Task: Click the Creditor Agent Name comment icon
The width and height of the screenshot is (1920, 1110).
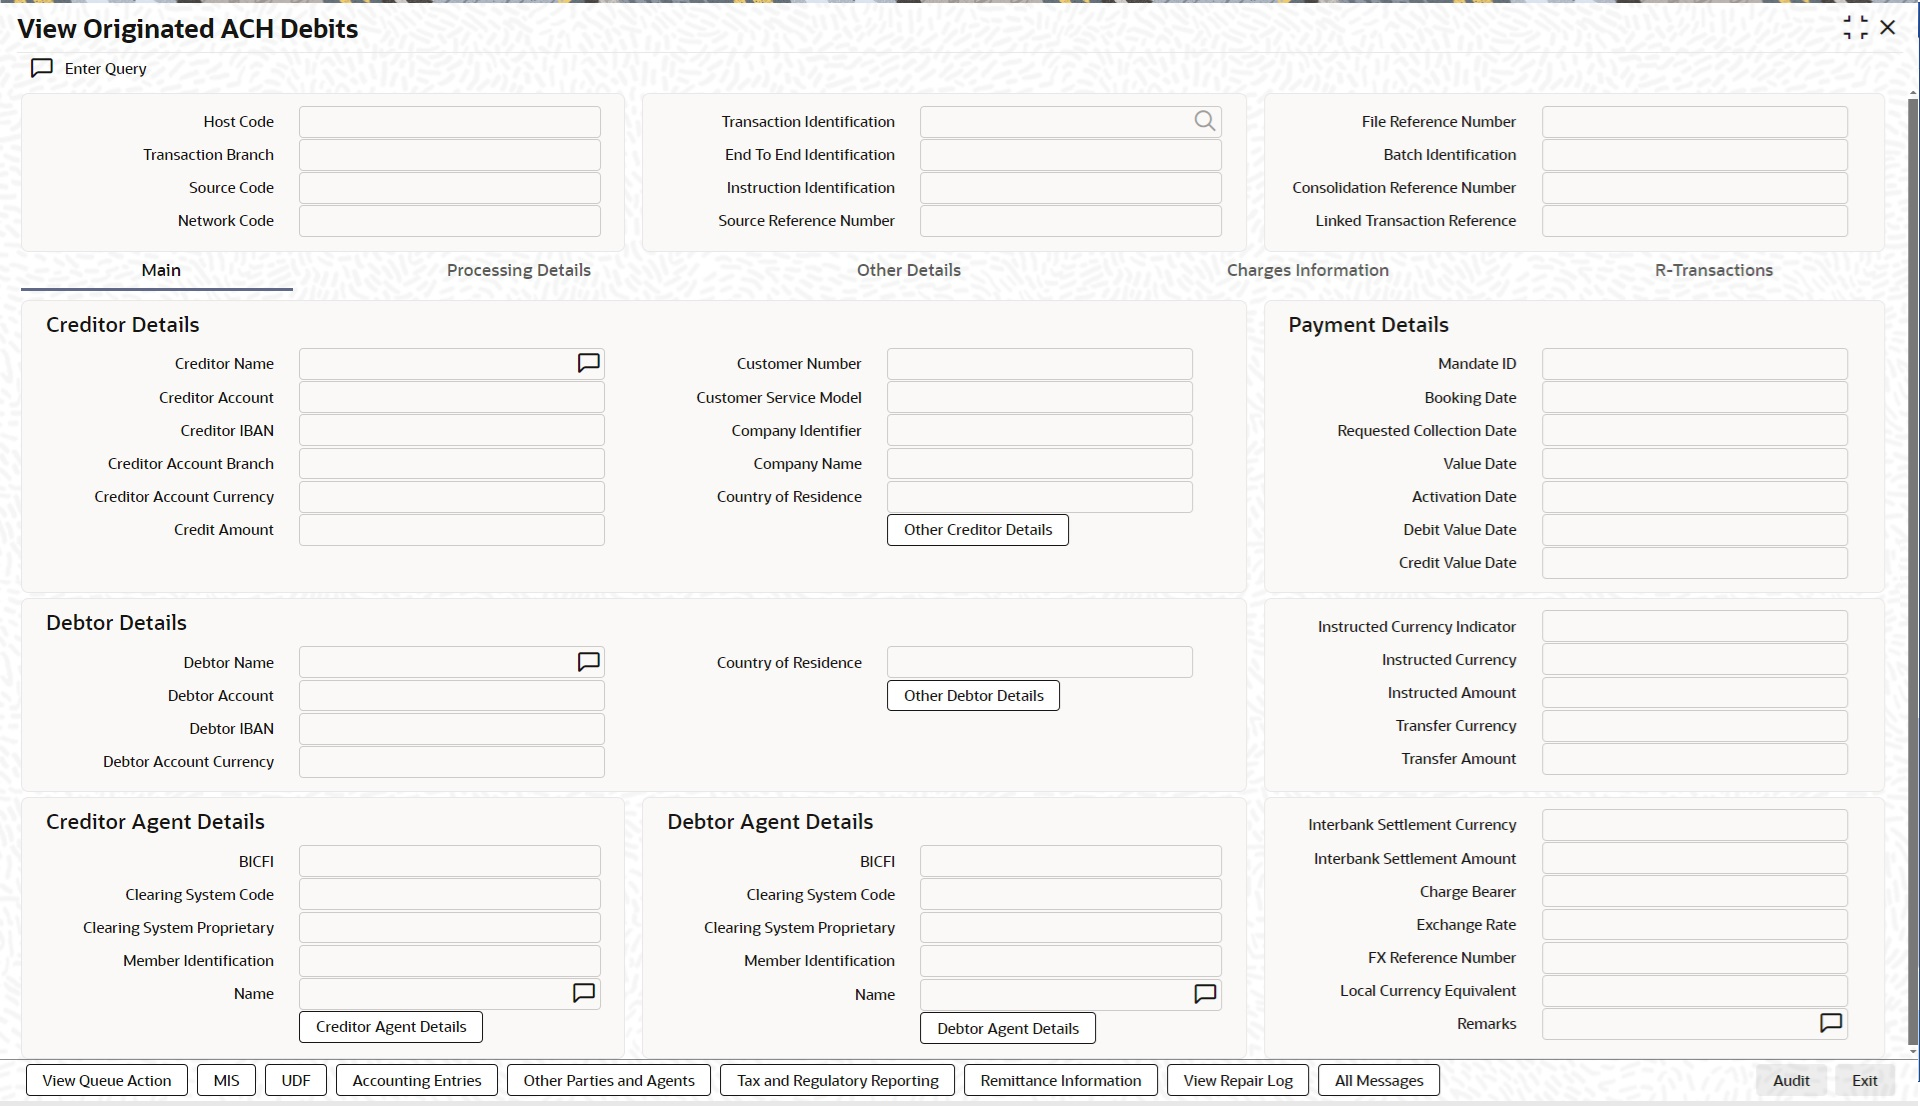Action: [x=584, y=993]
